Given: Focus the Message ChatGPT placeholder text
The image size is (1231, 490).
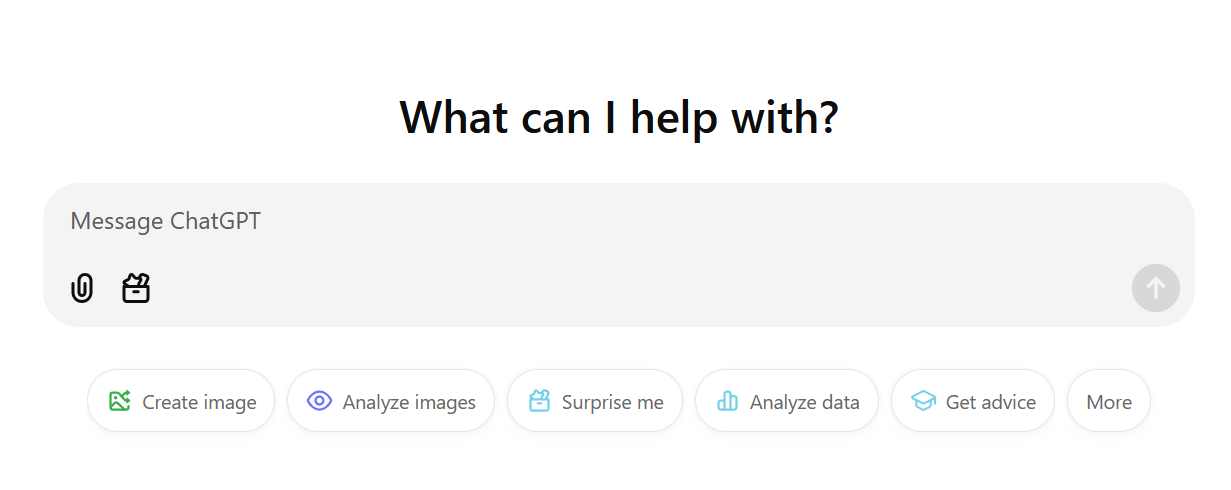Looking at the screenshot, I should pos(165,221).
